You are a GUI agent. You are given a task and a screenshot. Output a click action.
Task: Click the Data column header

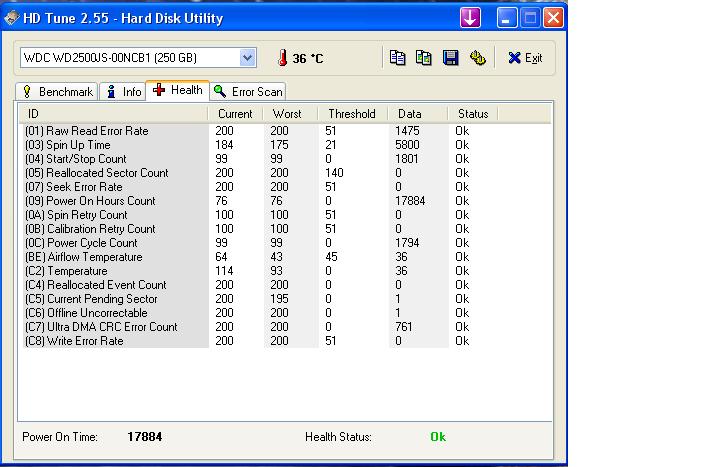tap(417, 114)
